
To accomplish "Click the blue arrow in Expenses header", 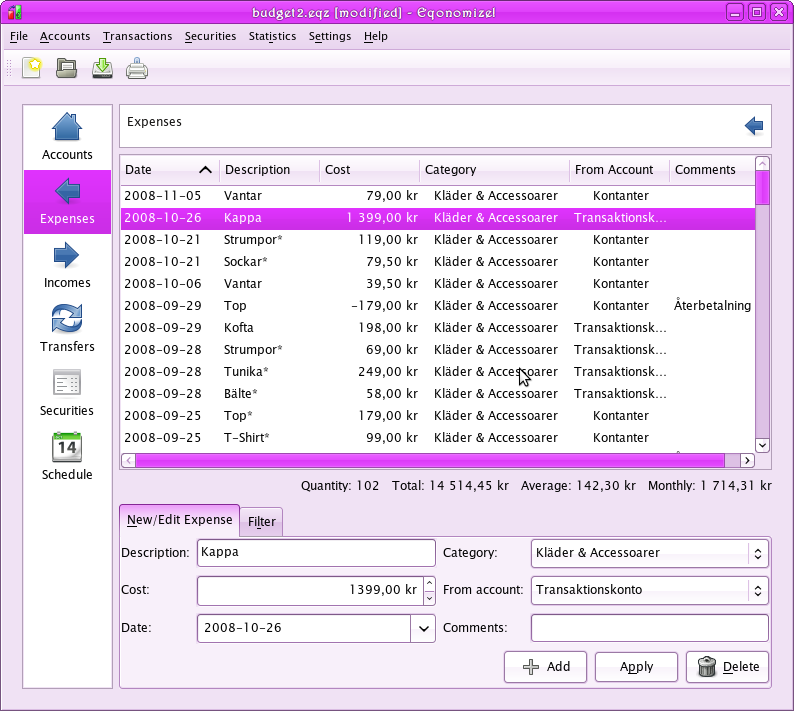I will click(x=754, y=126).
